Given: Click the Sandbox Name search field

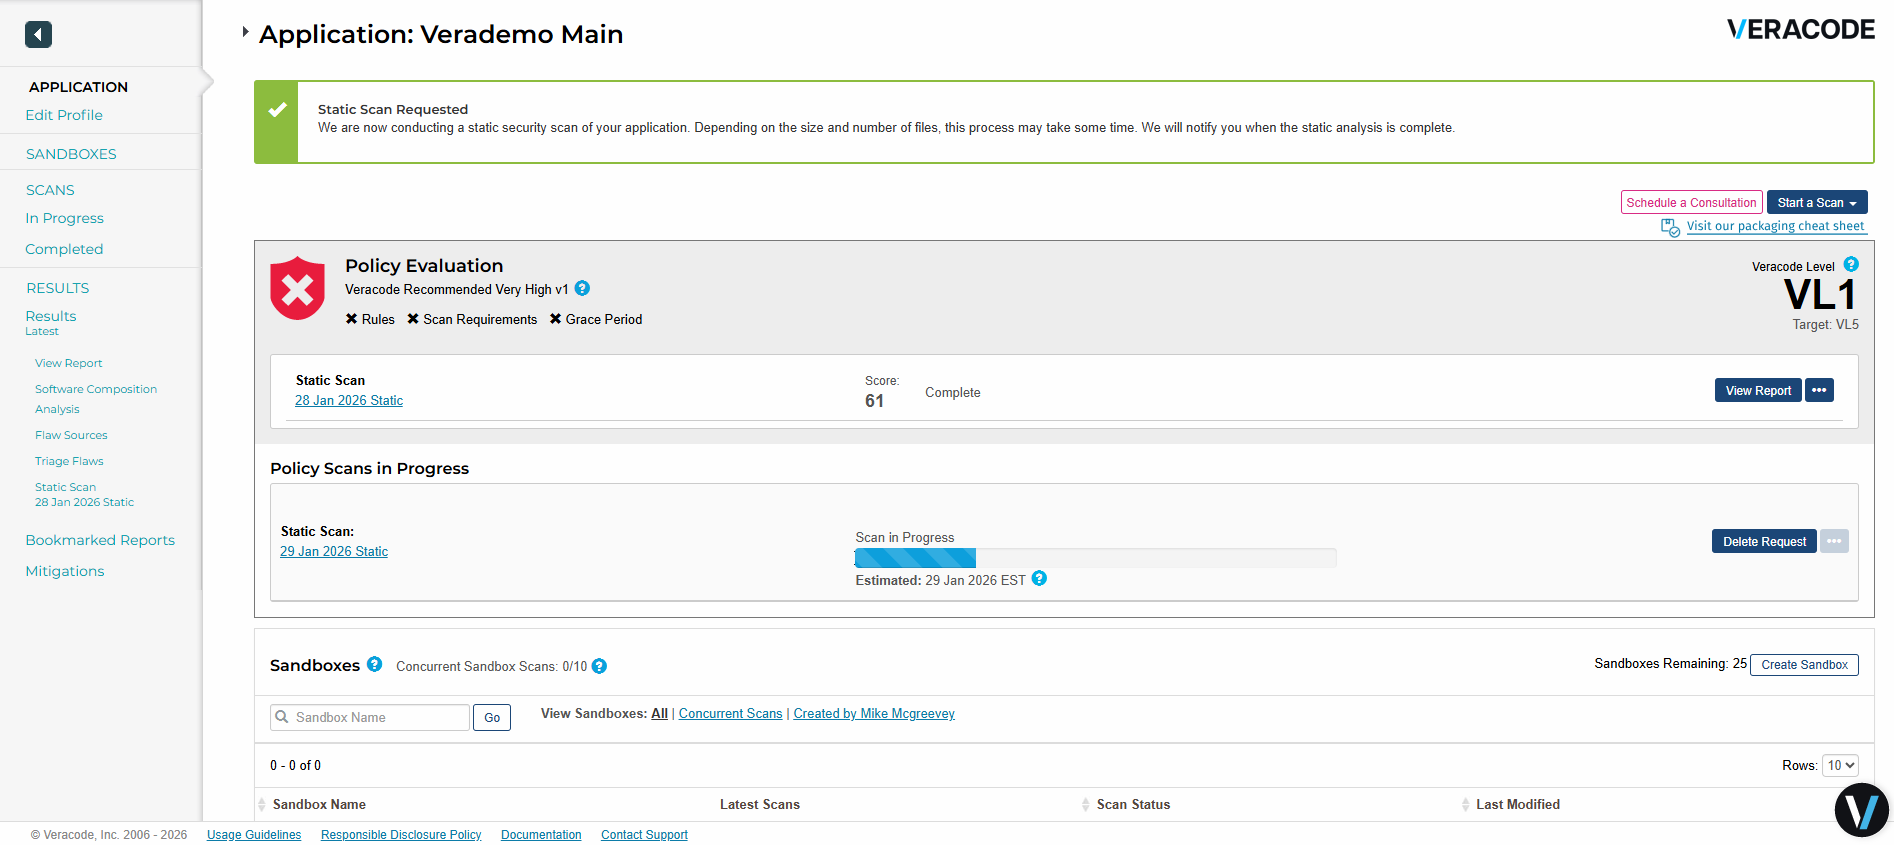Looking at the screenshot, I should [x=370, y=718].
